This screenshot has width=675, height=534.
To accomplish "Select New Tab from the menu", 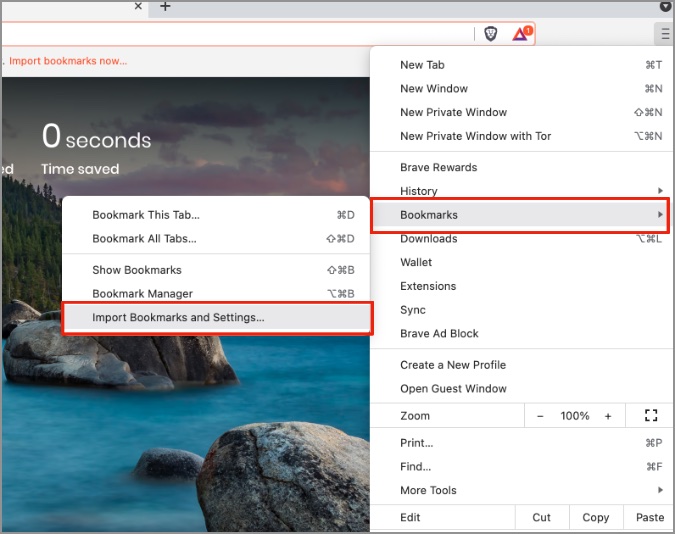I will click(x=522, y=65).
